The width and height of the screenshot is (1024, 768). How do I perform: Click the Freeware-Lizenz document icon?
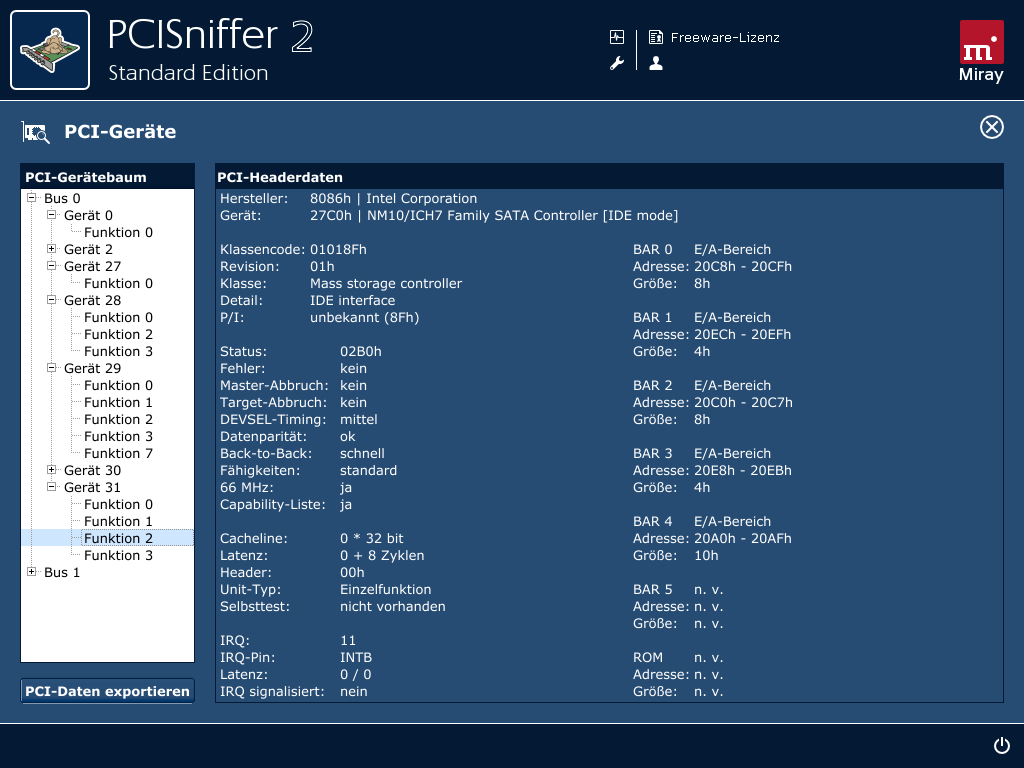(656, 36)
